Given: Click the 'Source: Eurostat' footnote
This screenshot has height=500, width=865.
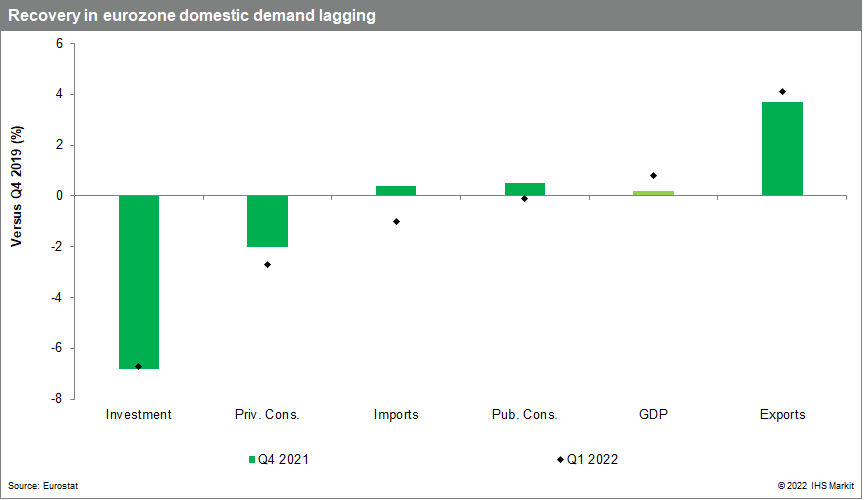Looking at the screenshot, I should pyautogui.click(x=42, y=485).
